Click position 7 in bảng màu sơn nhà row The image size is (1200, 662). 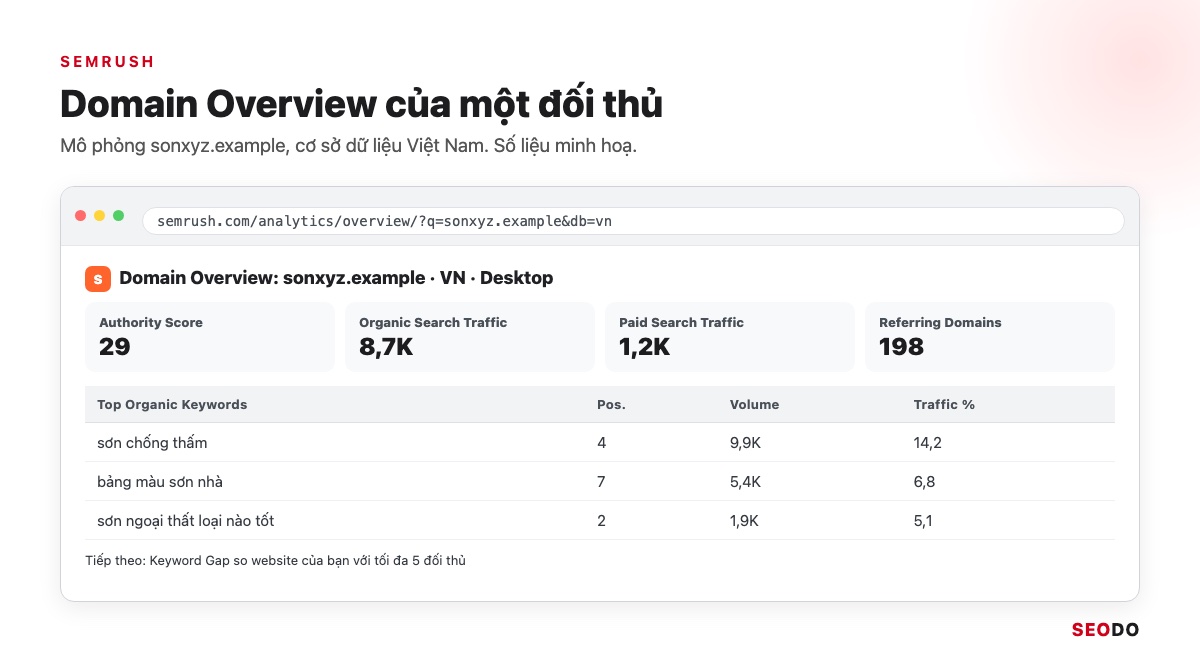click(x=601, y=482)
